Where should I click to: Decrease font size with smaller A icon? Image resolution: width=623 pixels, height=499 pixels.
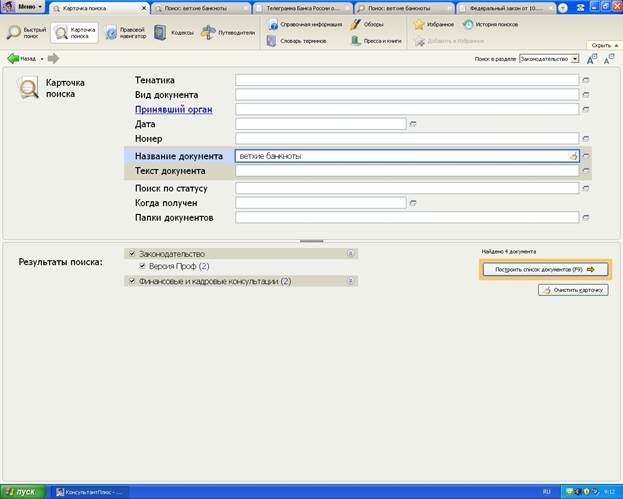(609, 59)
